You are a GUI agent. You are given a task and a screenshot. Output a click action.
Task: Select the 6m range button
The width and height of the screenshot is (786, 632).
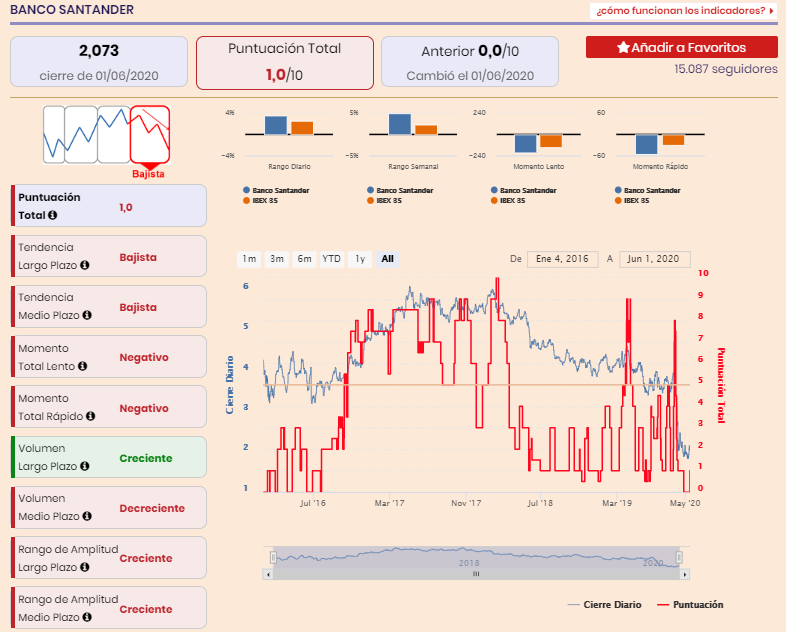tap(304, 259)
